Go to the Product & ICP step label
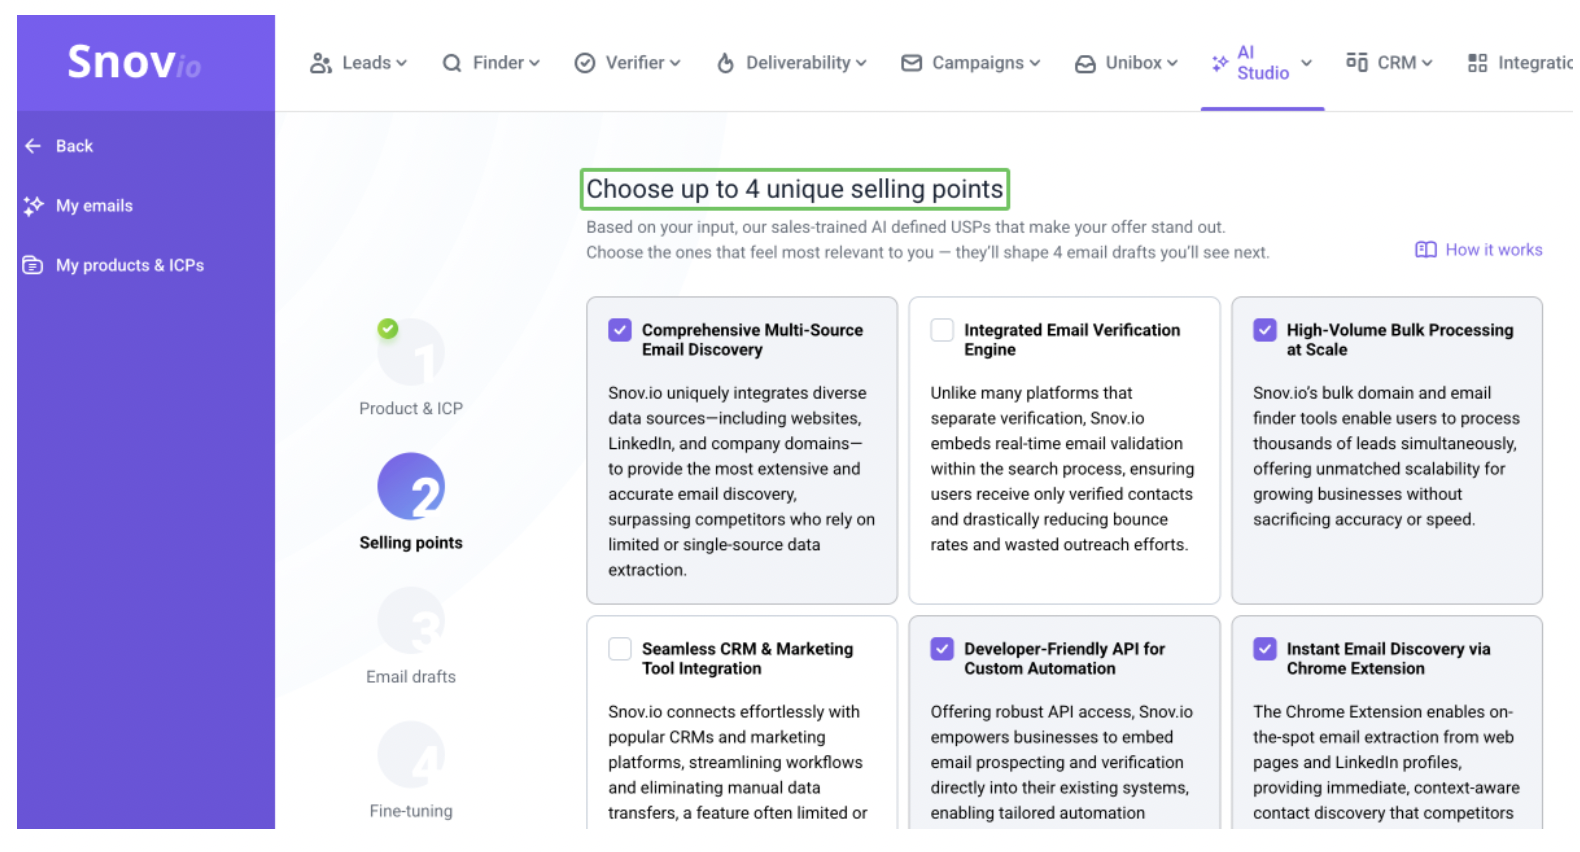The height and width of the screenshot is (852, 1580). [x=411, y=409]
